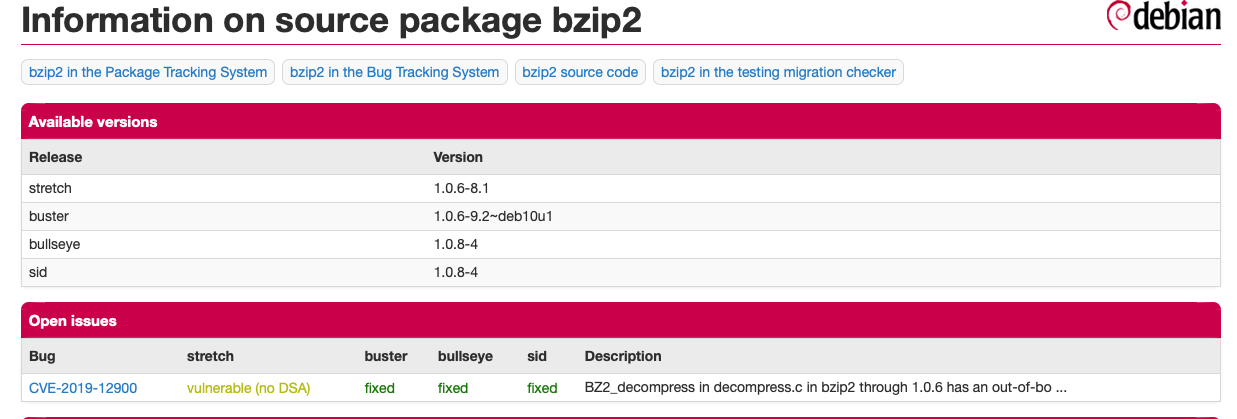The width and height of the screenshot is (1237, 419).
Task: Click the bullseye column header in Open issues
Action: pos(465,356)
